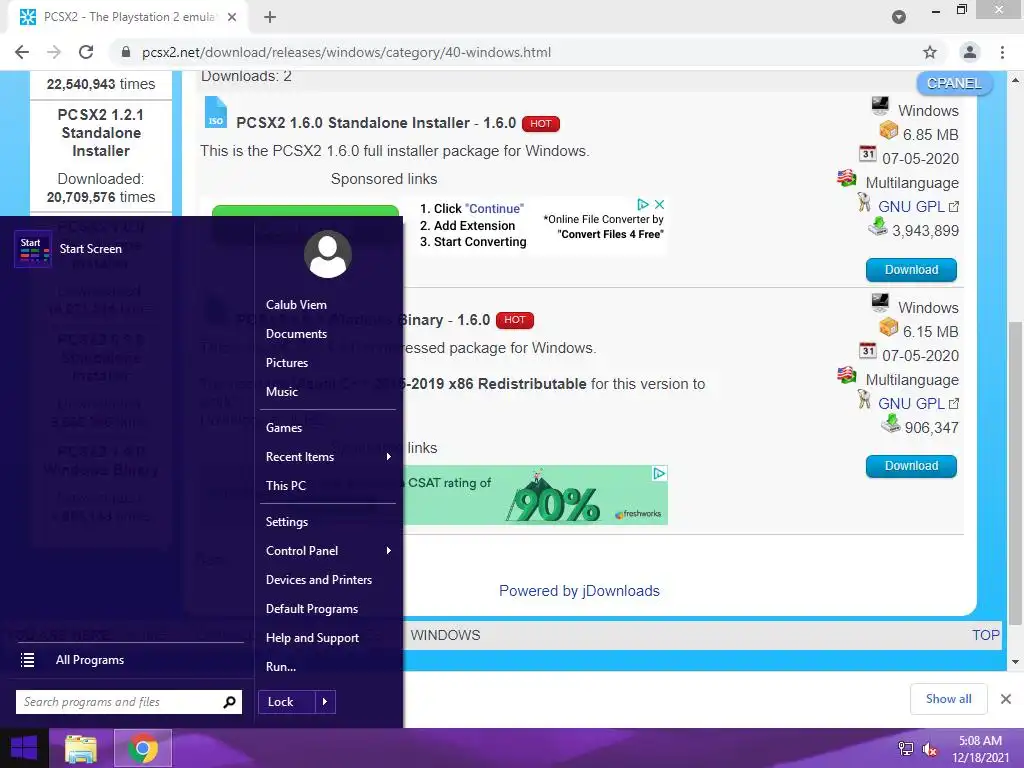Open the Run... dialog
The height and width of the screenshot is (768, 1024).
pyautogui.click(x=281, y=667)
